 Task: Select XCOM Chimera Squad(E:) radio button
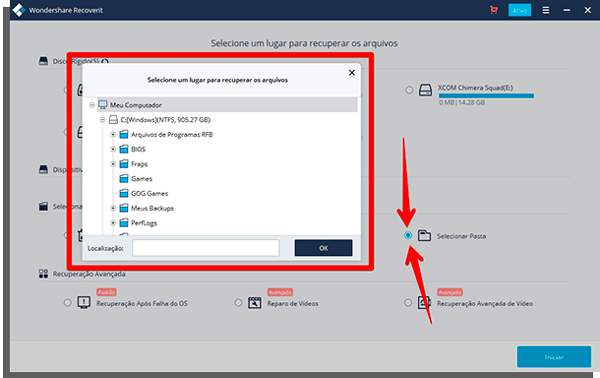409,90
